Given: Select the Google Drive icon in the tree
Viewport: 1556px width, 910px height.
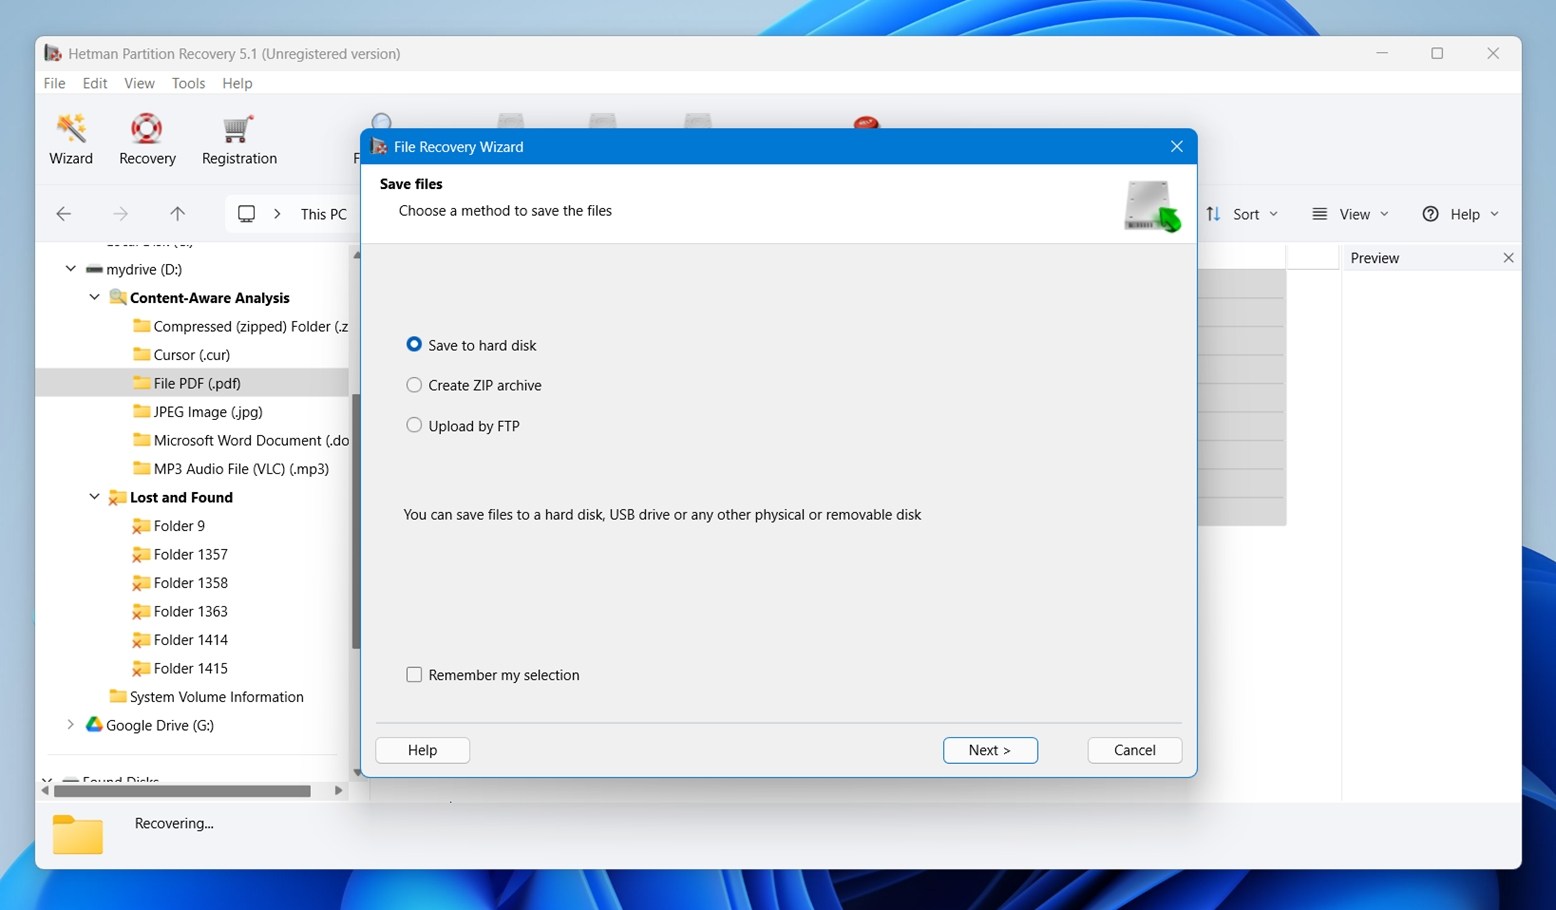Looking at the screenshot, I should coord(93,724).
